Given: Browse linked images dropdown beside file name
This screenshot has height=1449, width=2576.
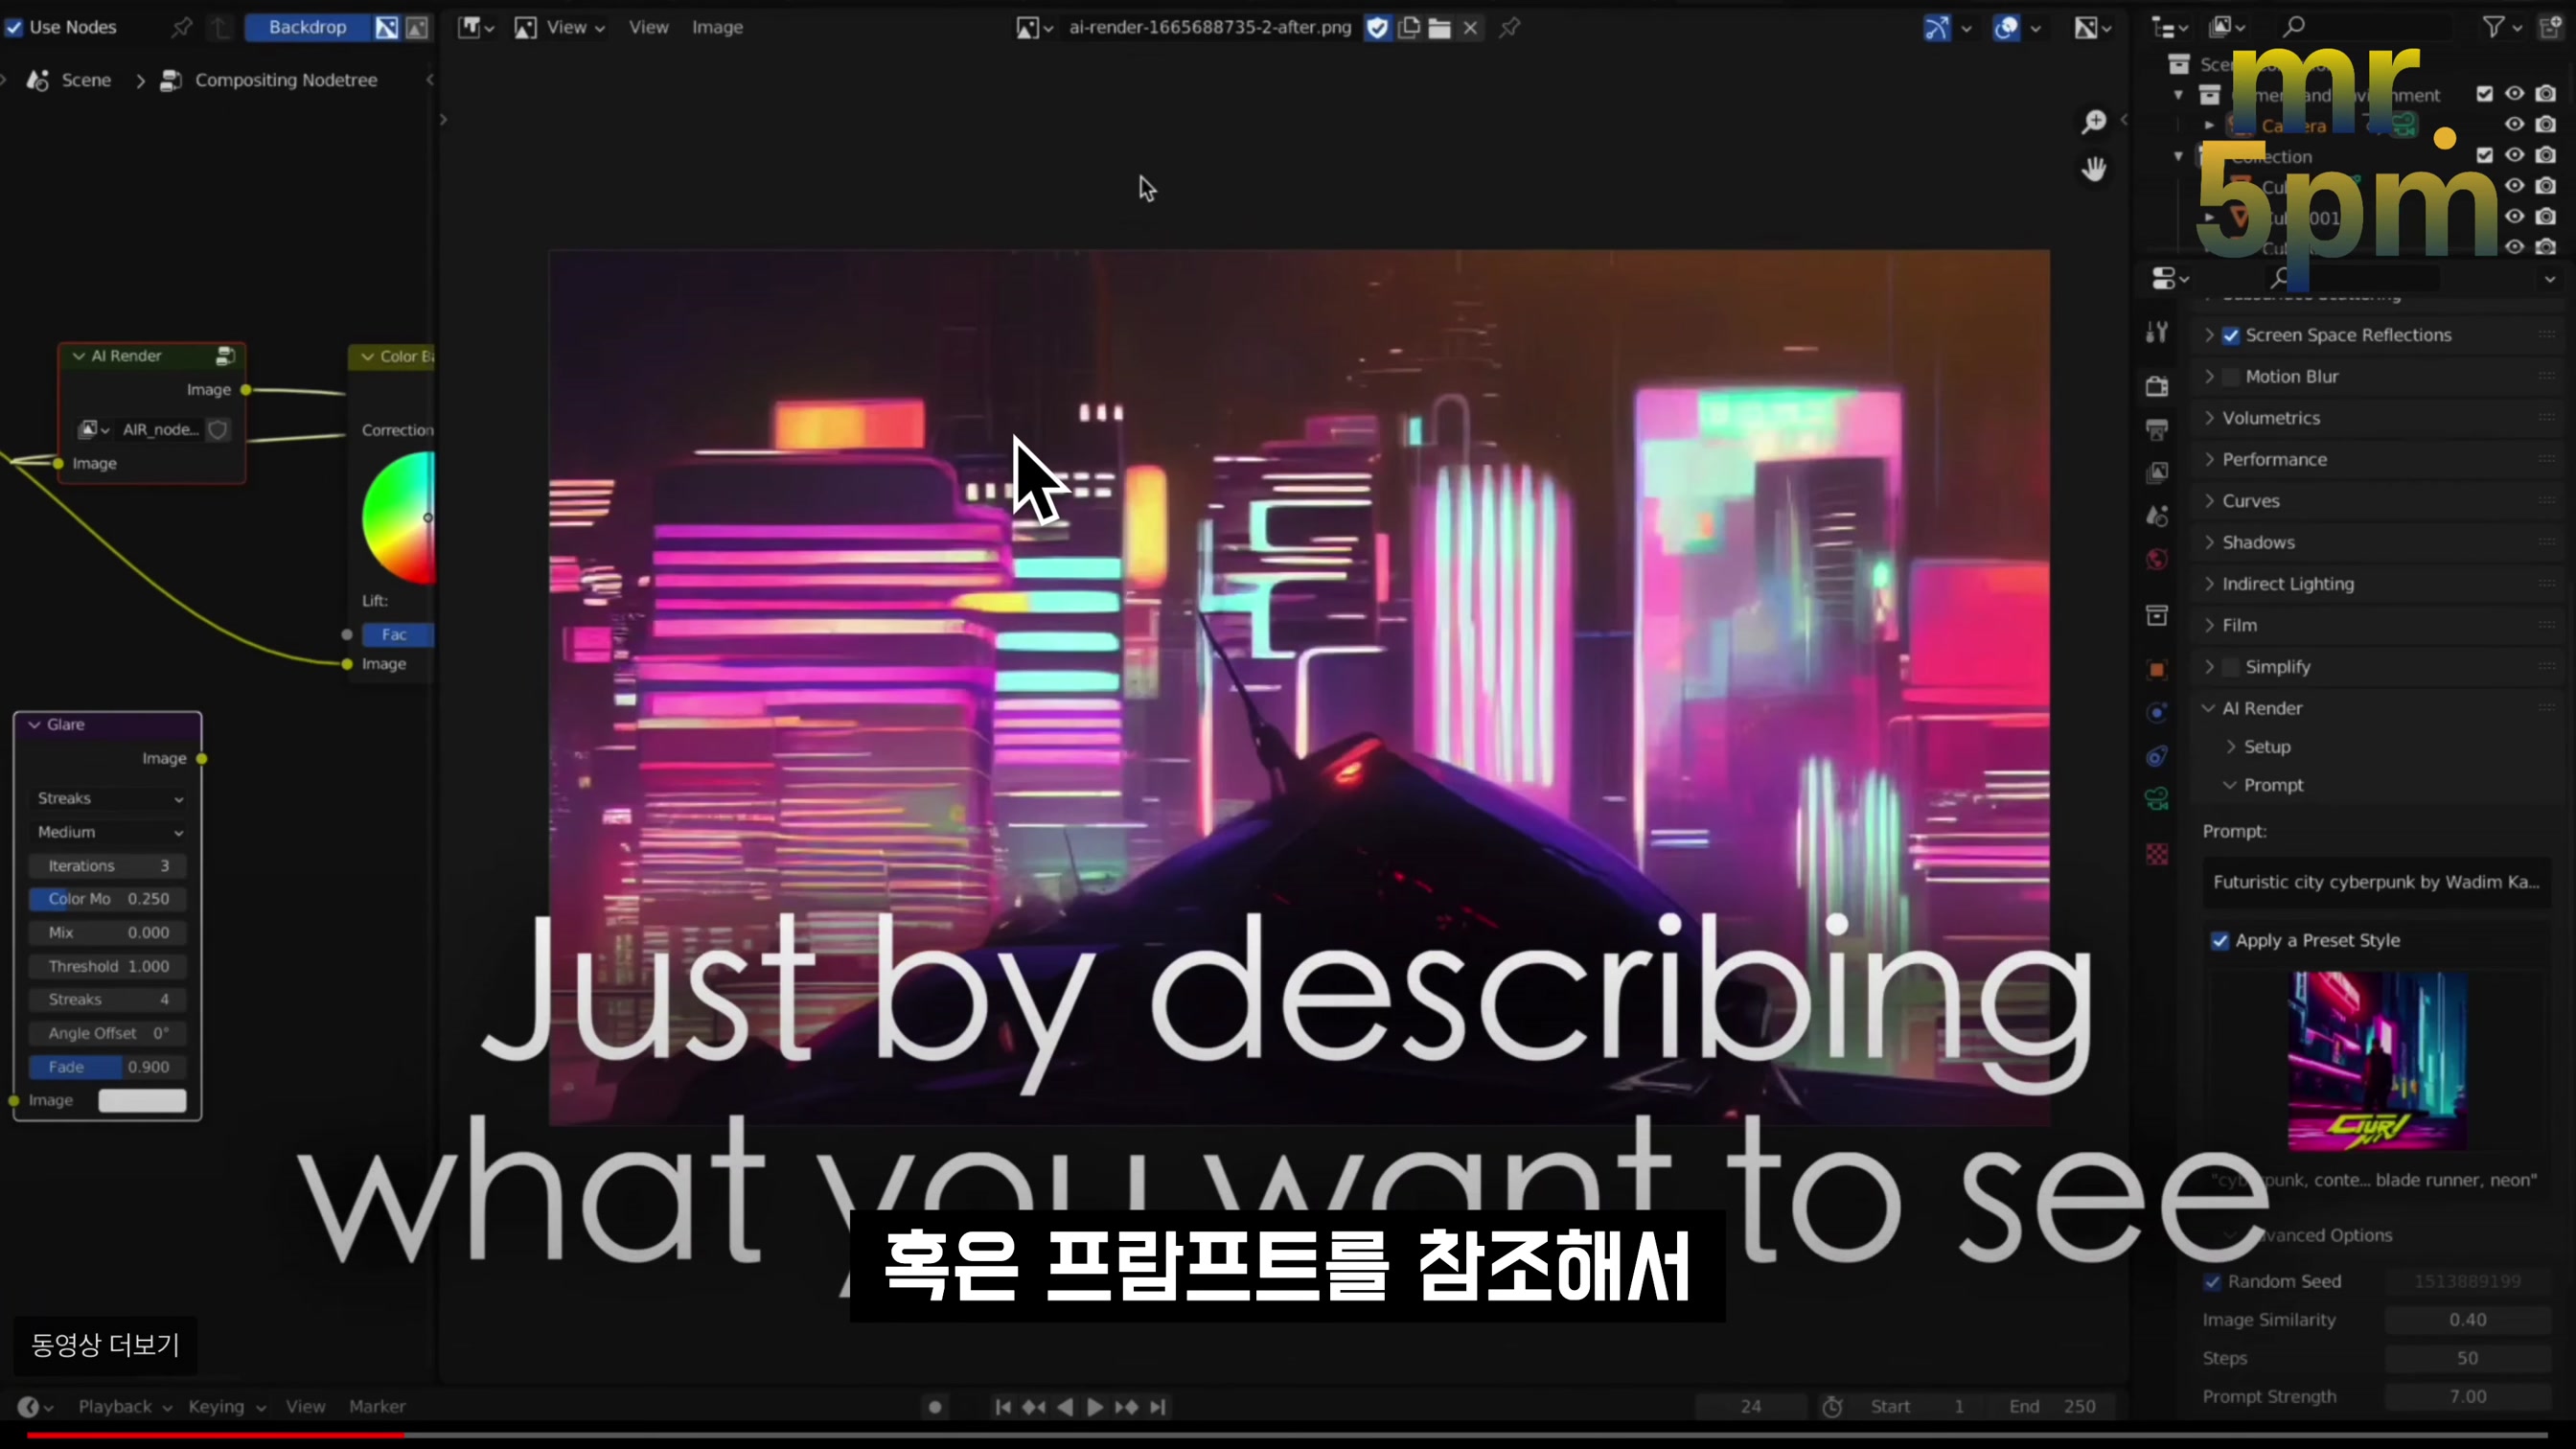Looking at the screenshot, I should point(1034,28).
